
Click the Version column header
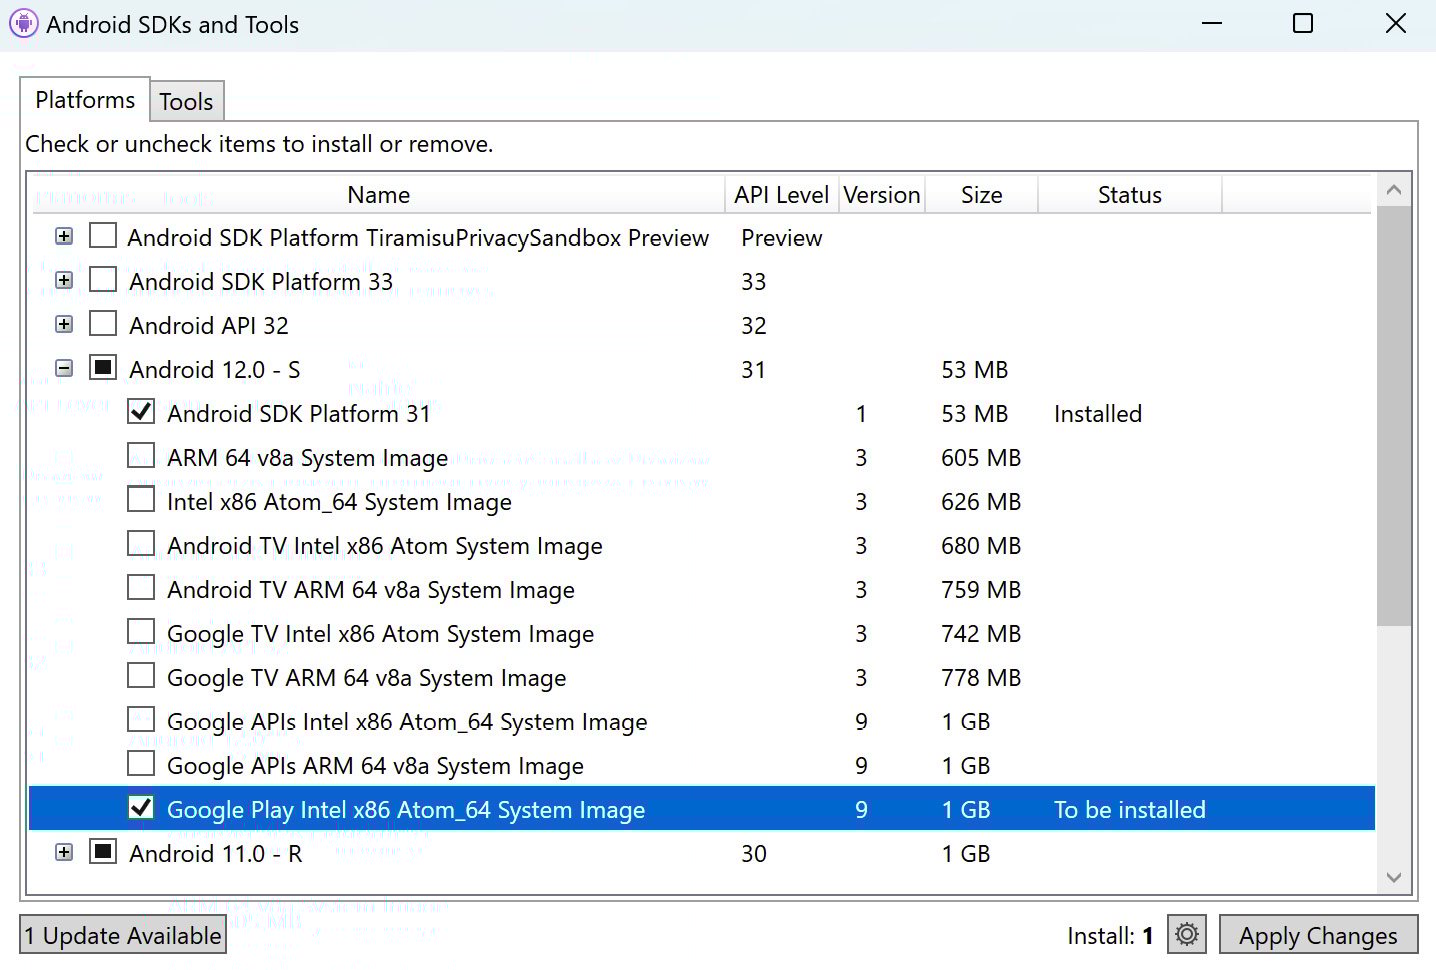click(x=881, y=195)
